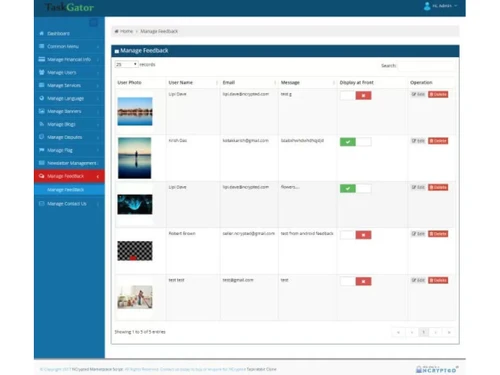The height and width of the screenshot is (375, 500).
Task: Click the Manage Disputes sidebar icon
Action: click(42, 137)
